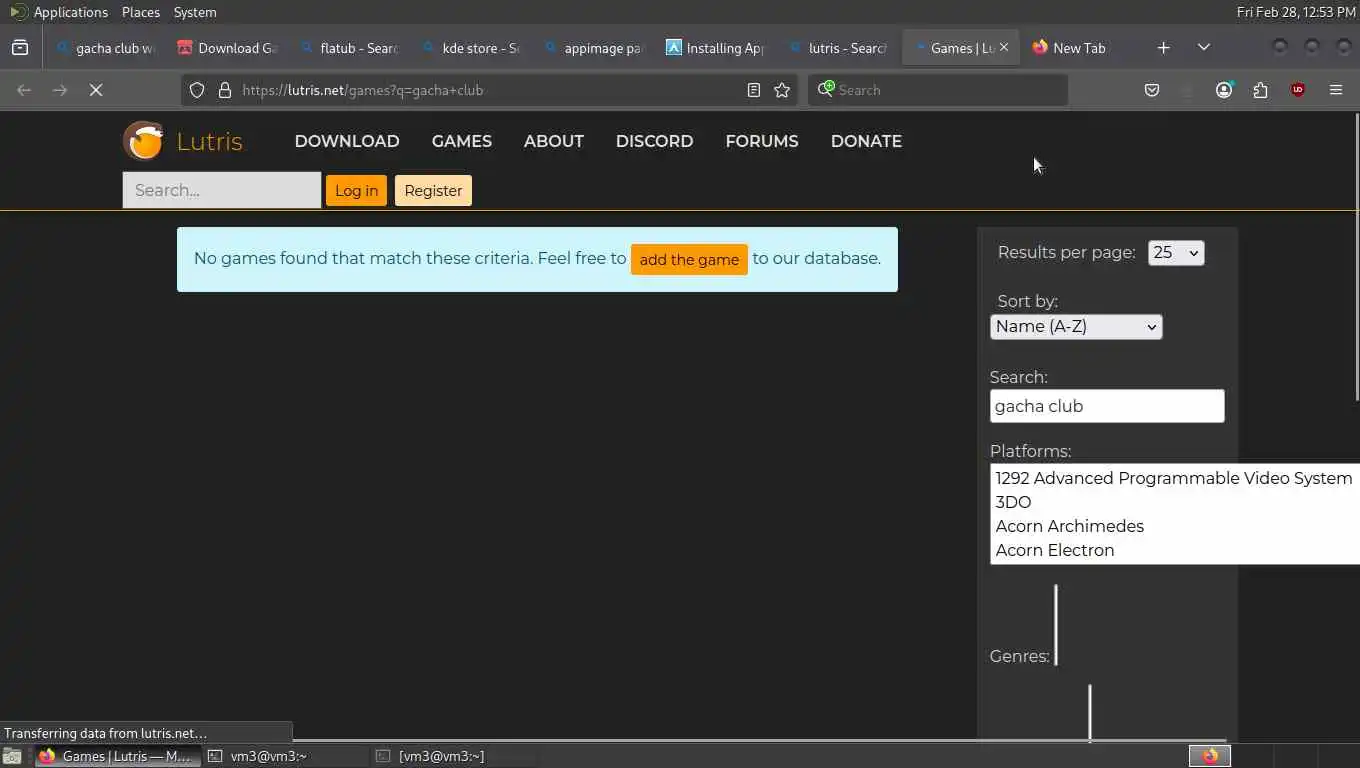Select vm3@vm3:~ terminal taskbar entry

[285, 756]
